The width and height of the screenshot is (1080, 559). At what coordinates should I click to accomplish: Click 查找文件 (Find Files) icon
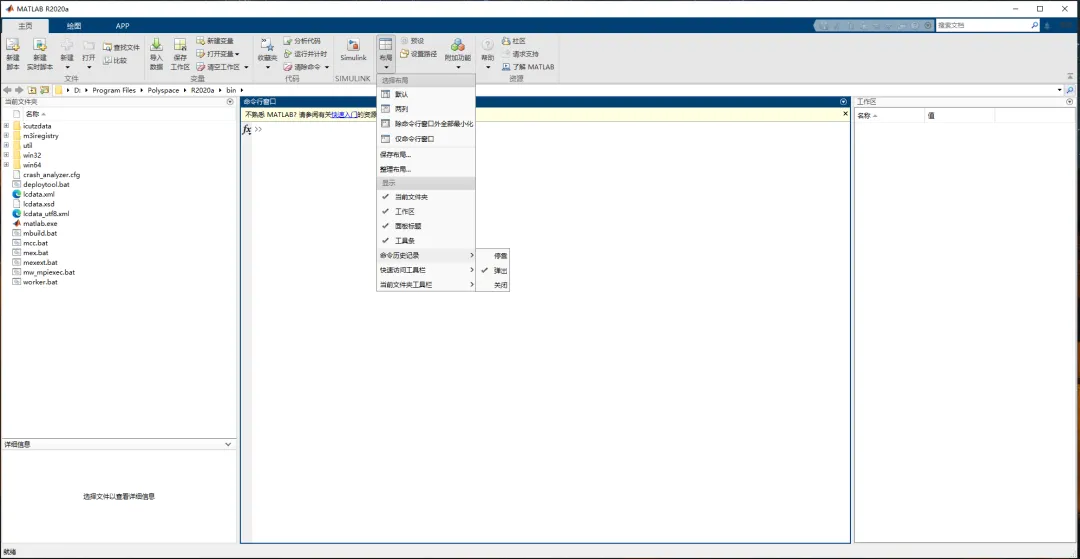pos(107,48)
